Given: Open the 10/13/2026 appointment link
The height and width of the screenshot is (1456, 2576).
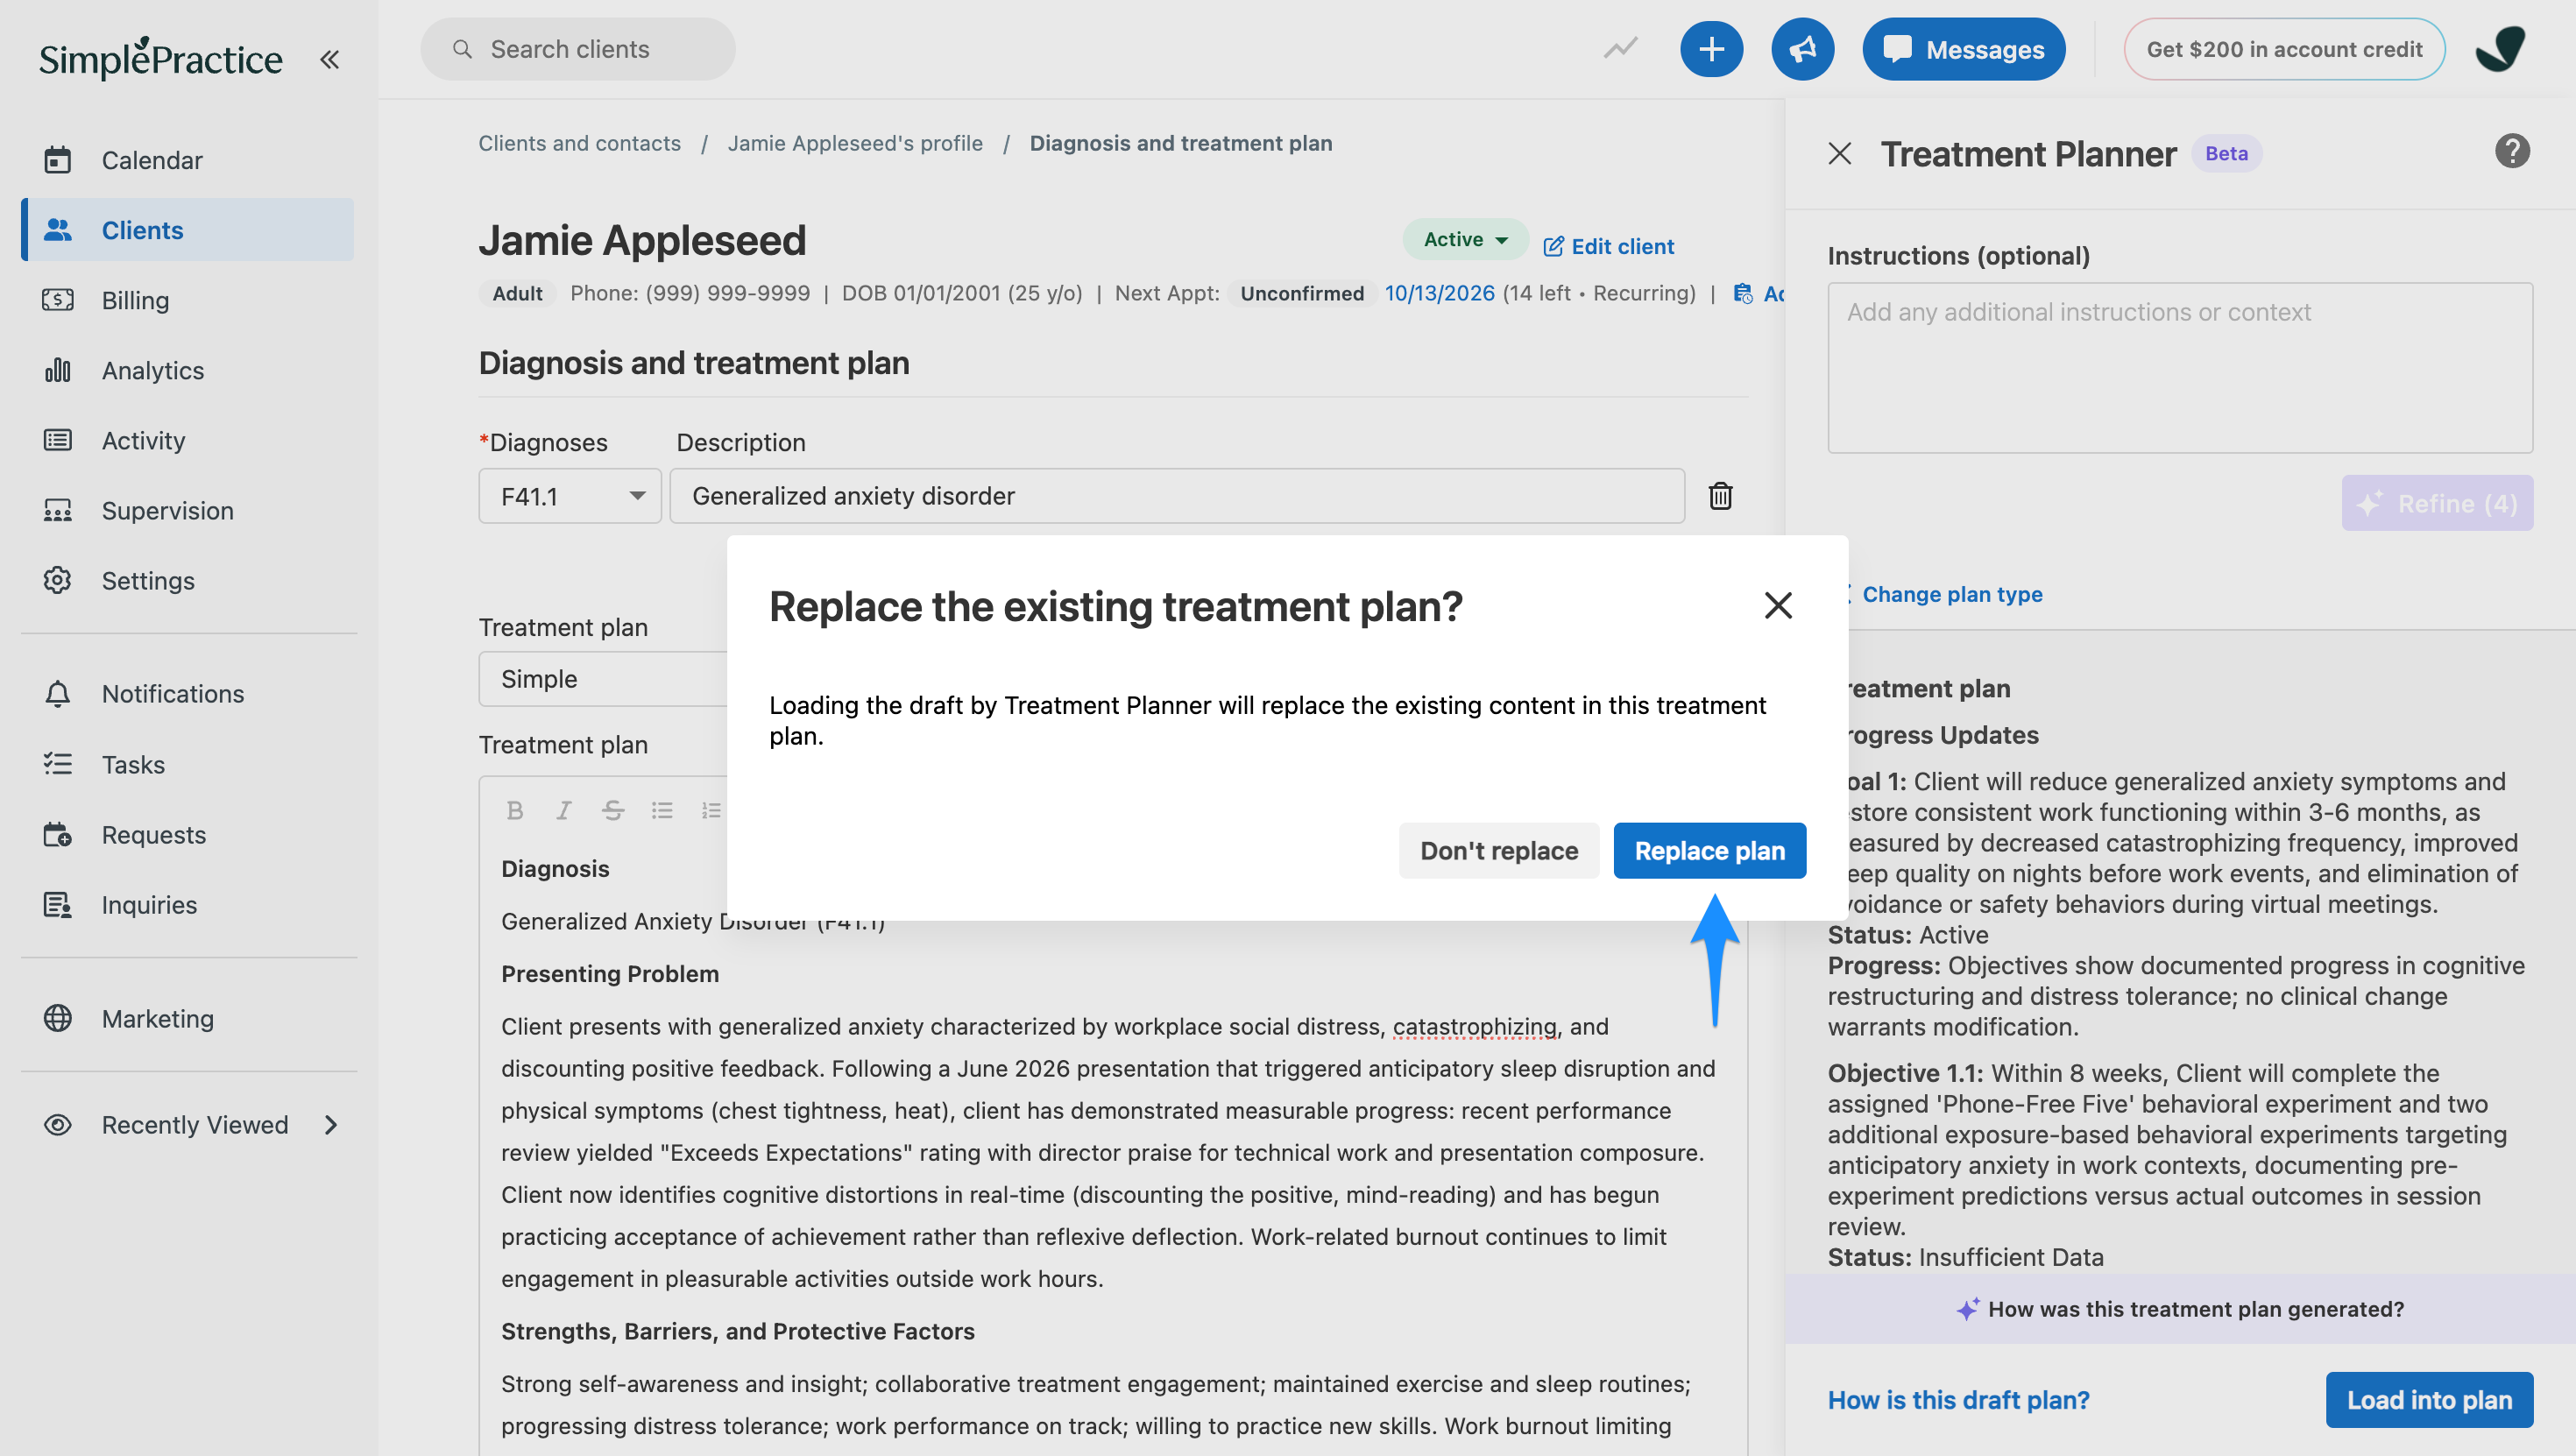Looking at the screenshot, I should [x=1439, y=293].
